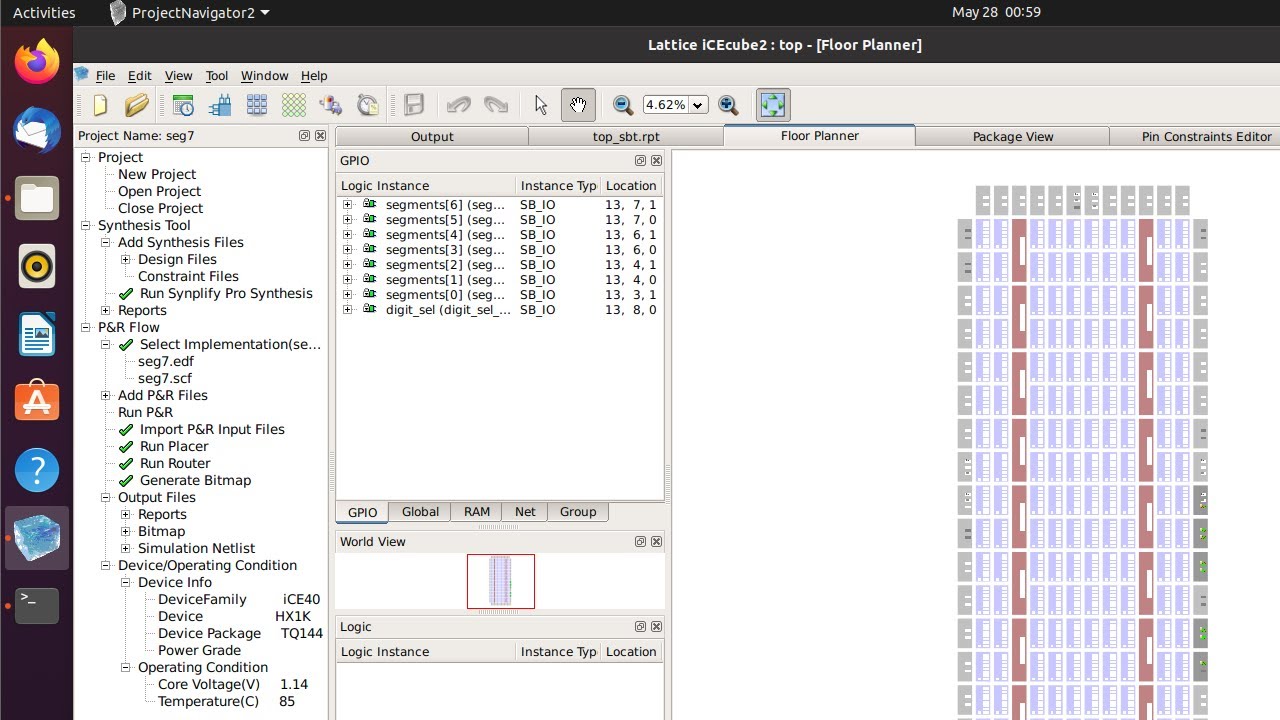
Task: Open the File menu
Action: pyautogui.click(x=105, y=75)
